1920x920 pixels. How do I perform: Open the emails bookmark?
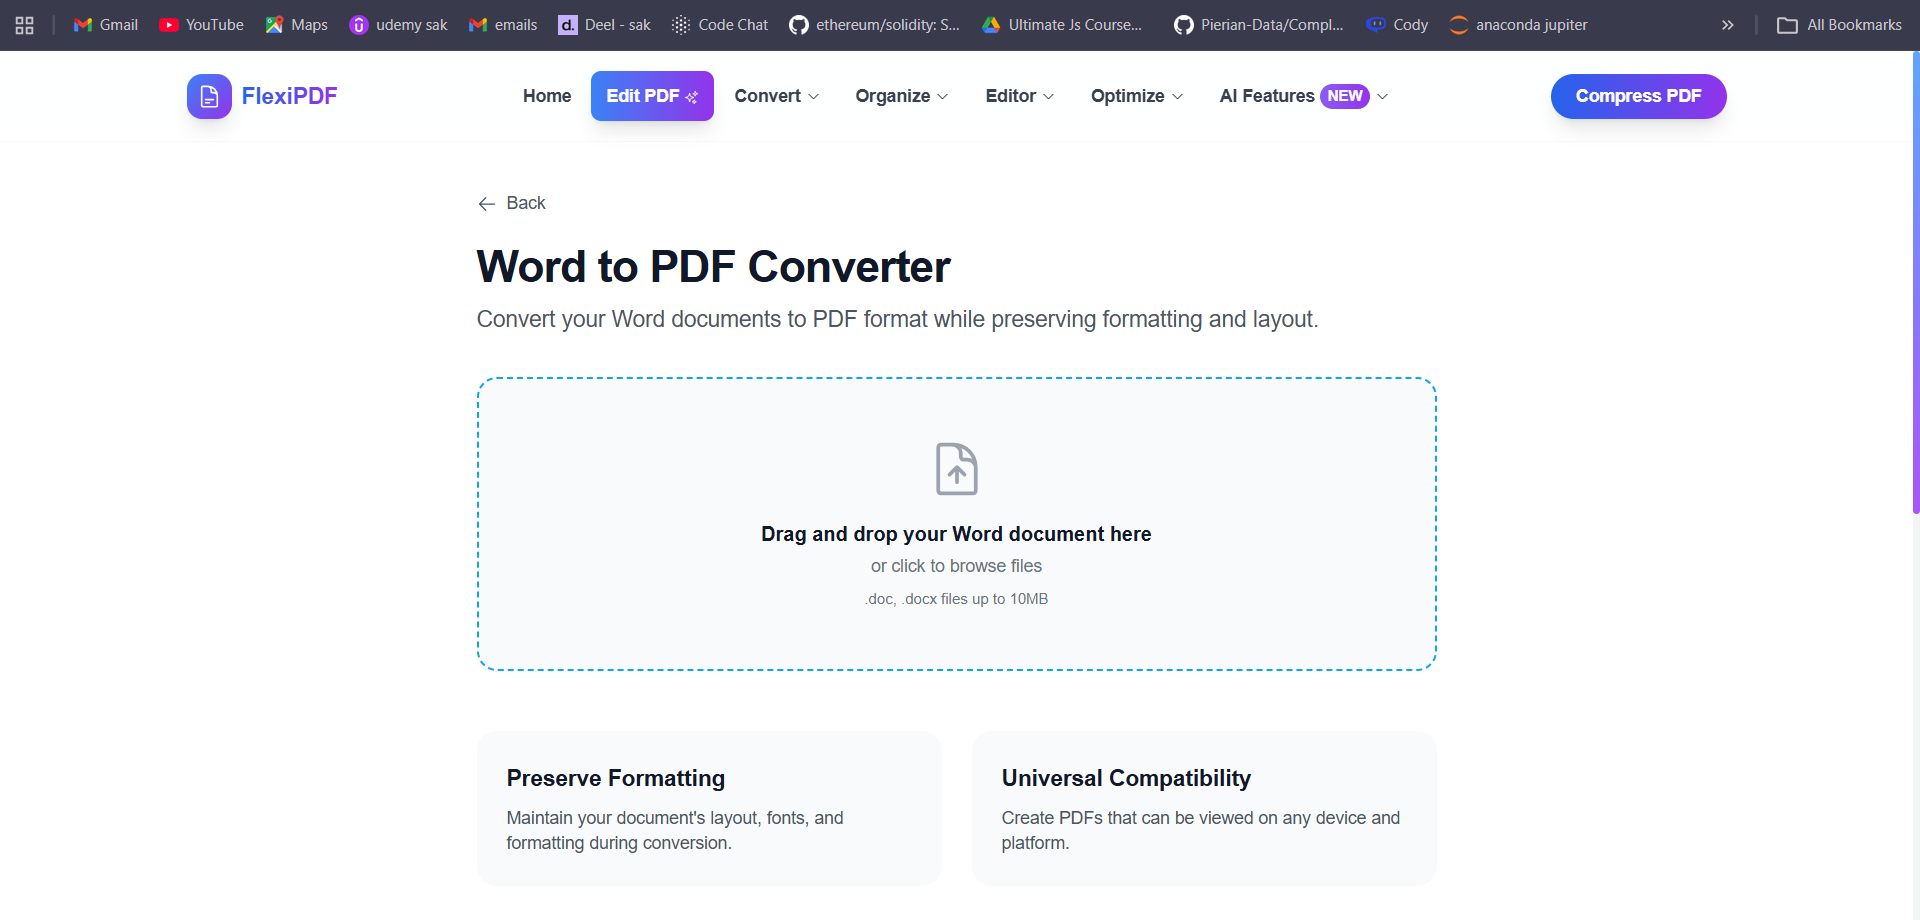tap(503, 25)
